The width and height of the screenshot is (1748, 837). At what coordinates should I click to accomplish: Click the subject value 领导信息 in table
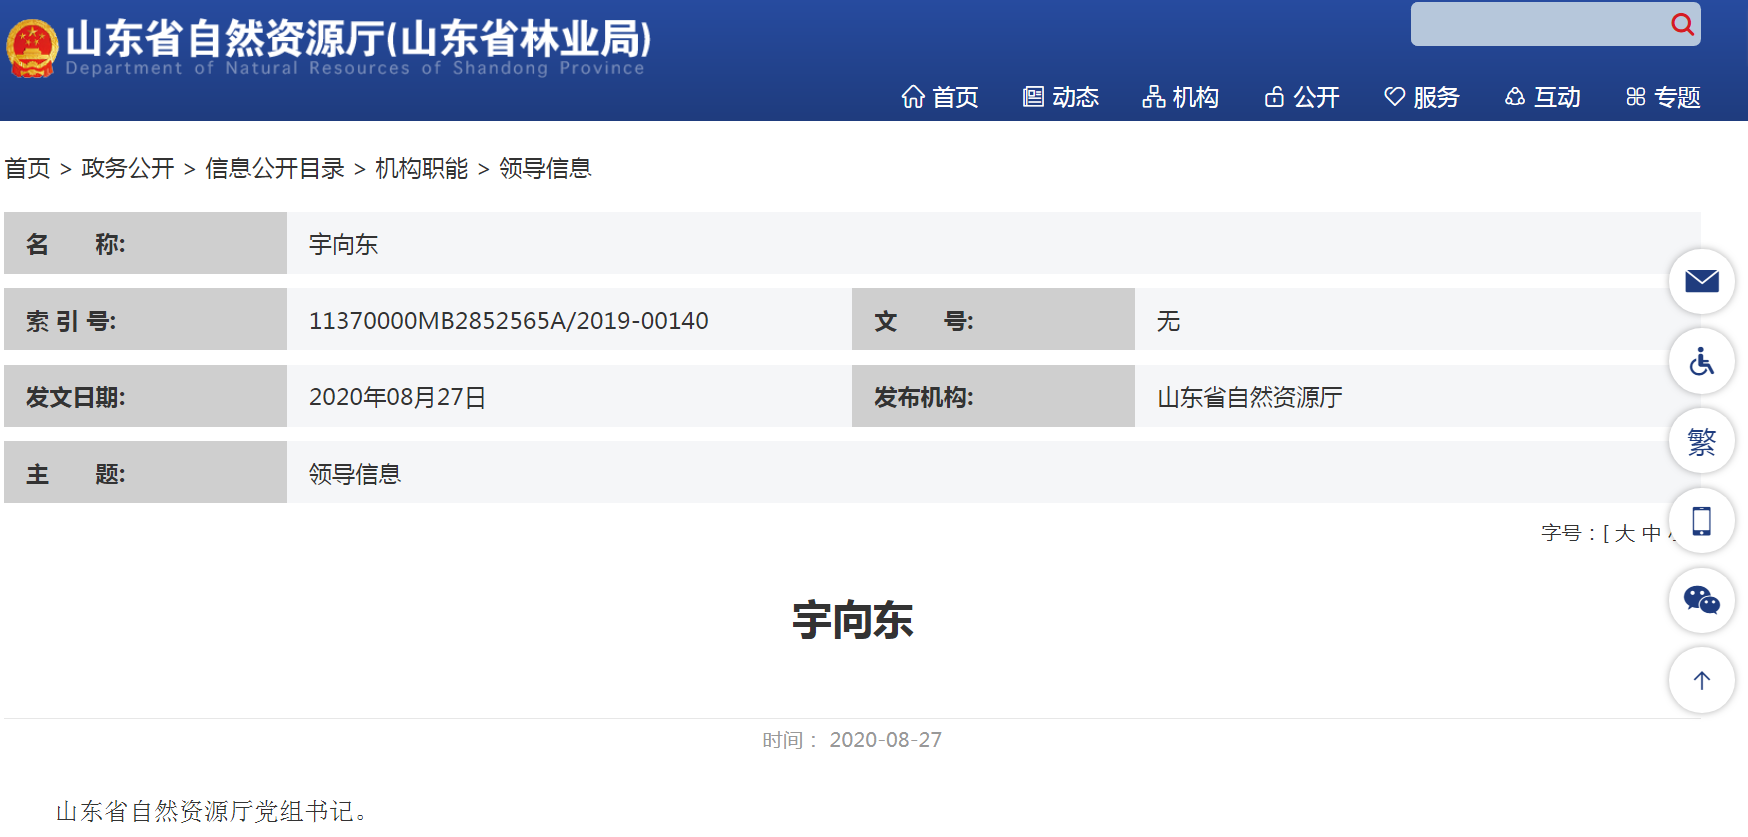[x=355, y=474]
